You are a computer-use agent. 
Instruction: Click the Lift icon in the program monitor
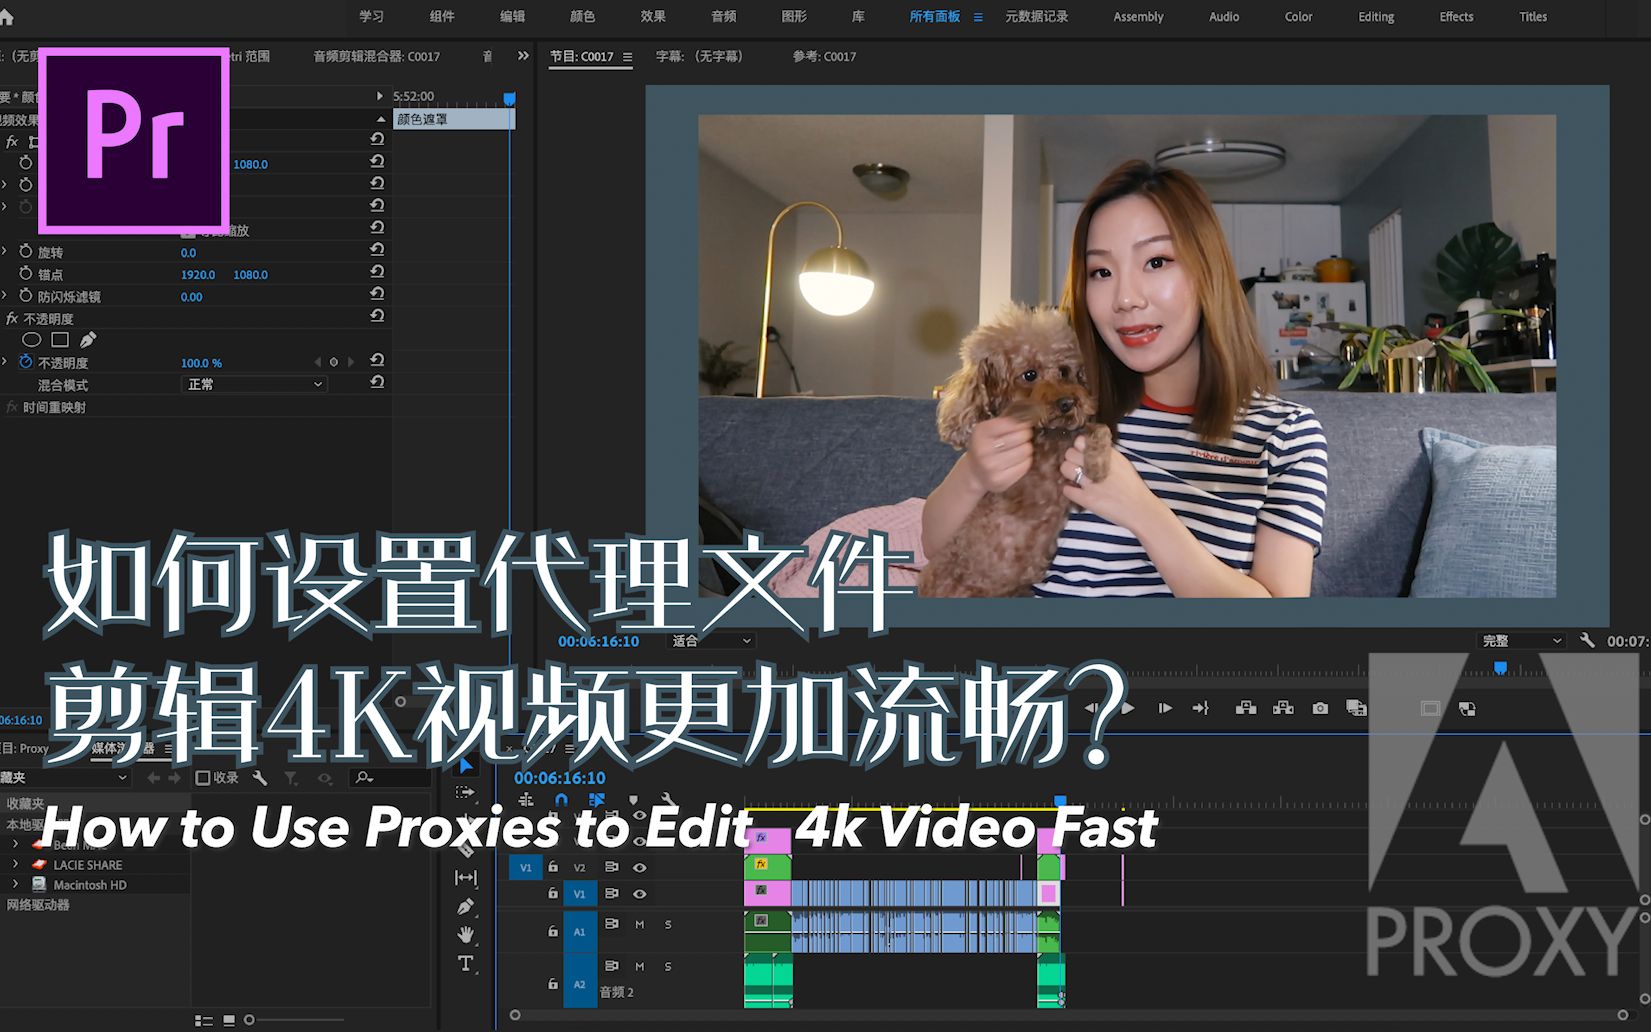tap(1247, 708)
